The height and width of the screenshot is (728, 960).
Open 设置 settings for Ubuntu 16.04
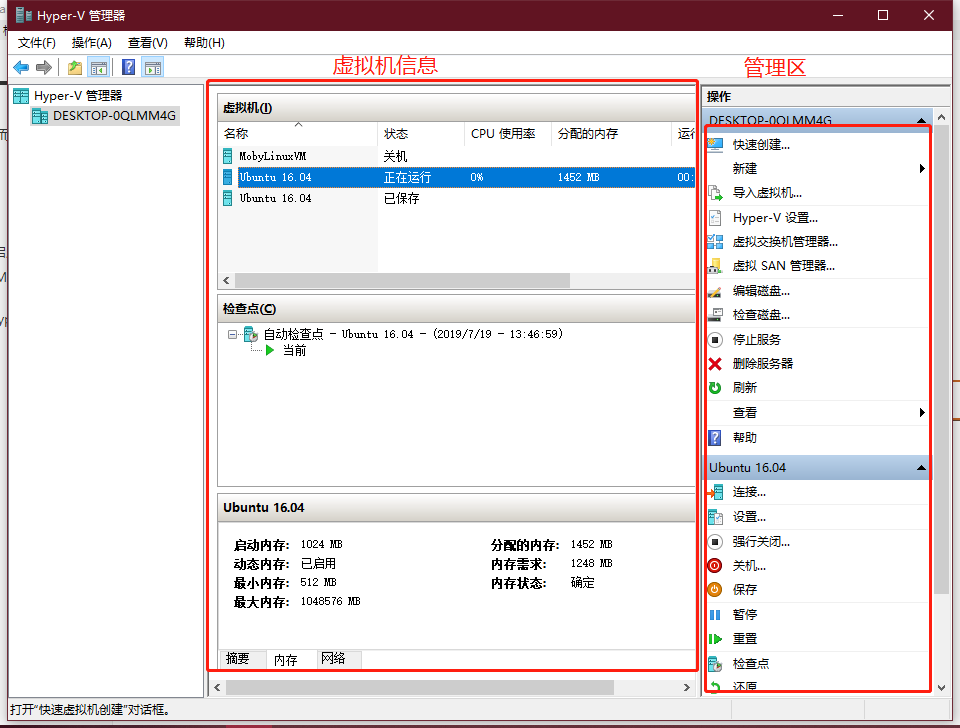749,517
